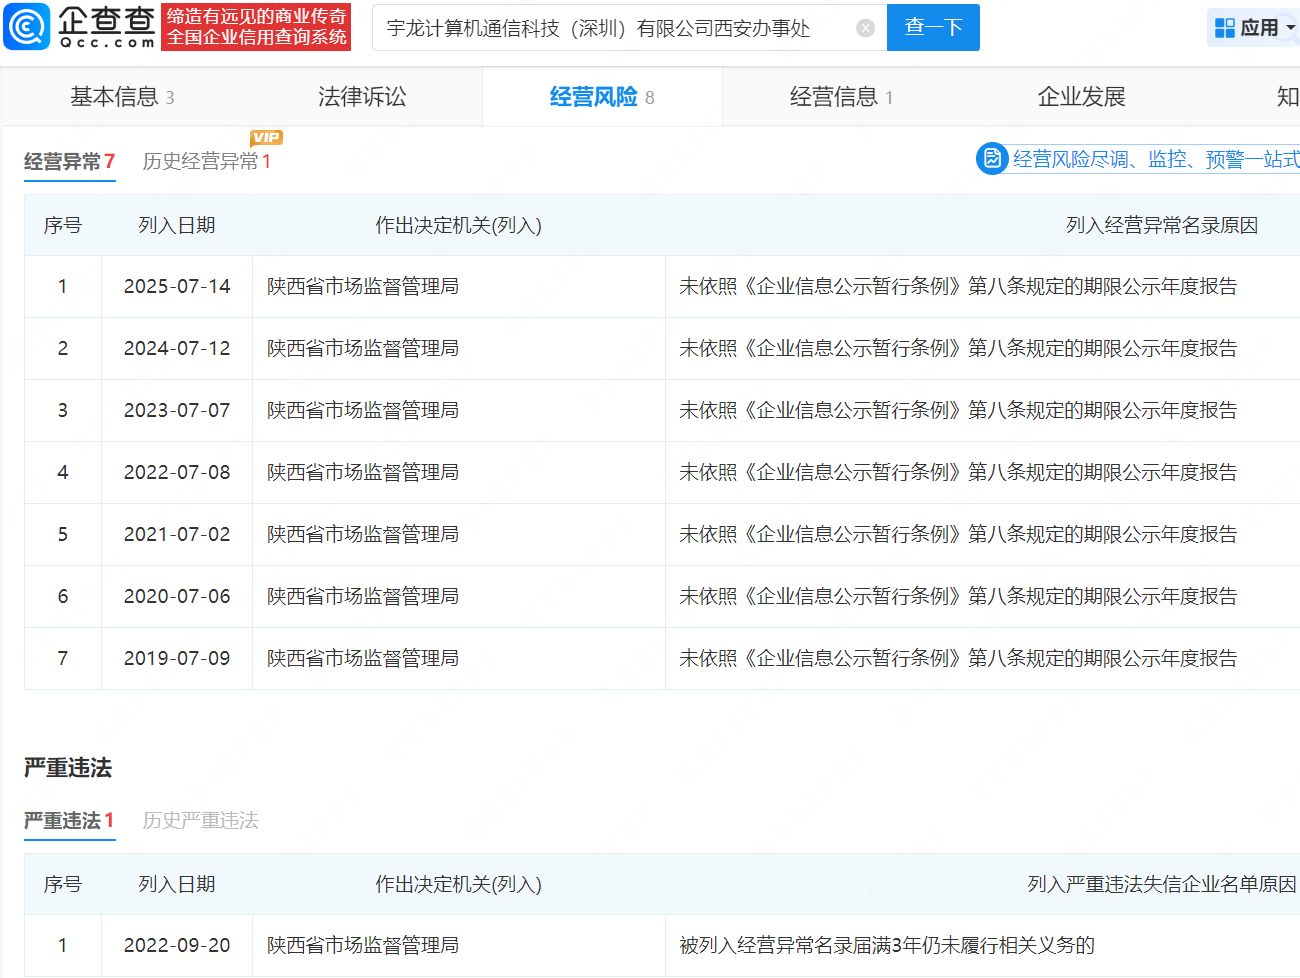Click the 作出决定机关(列入) header in 严重违法 table

coord(458,885)
